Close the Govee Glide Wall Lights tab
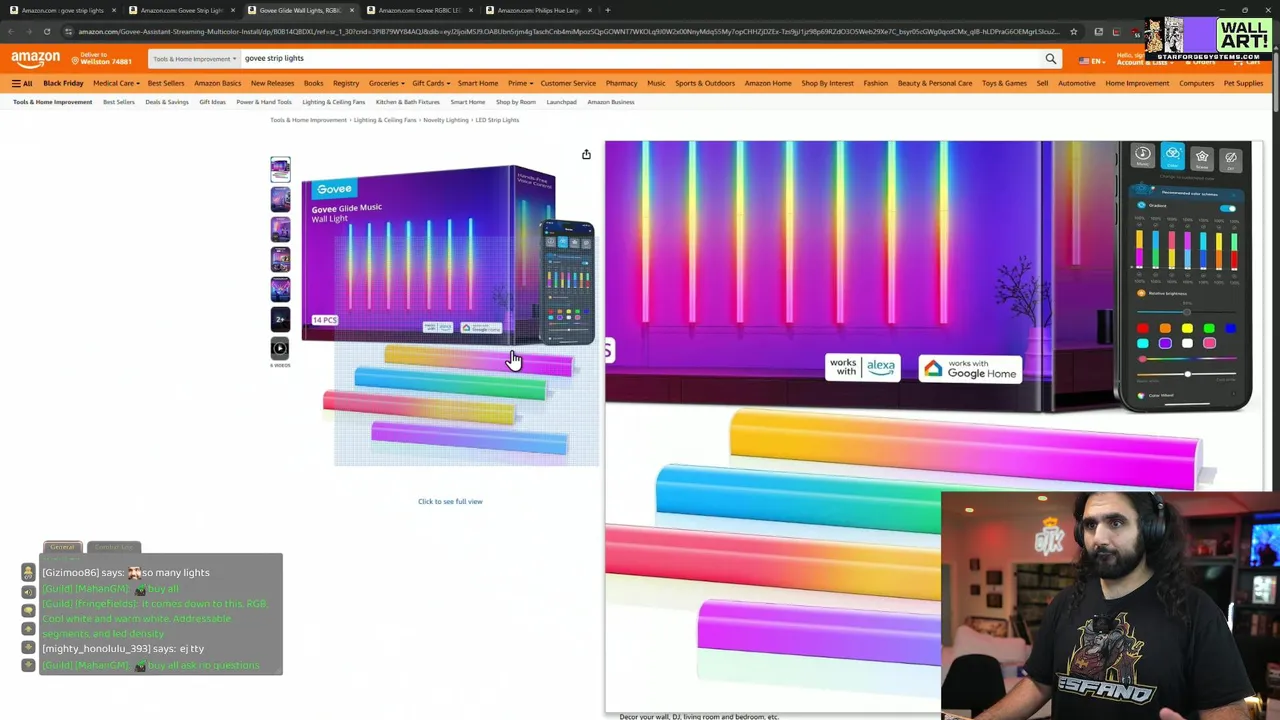 (x=351, y=10)
